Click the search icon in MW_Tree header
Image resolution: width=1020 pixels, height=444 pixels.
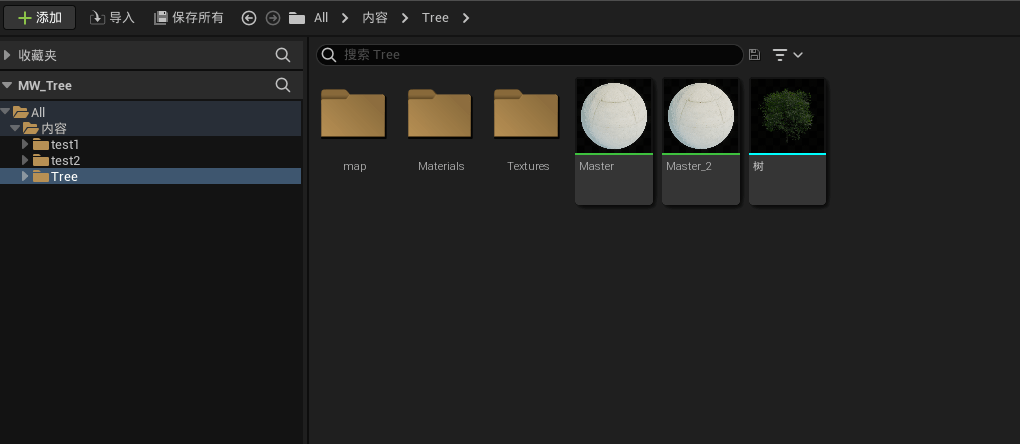pyautogui.click(x=283, y=85)
